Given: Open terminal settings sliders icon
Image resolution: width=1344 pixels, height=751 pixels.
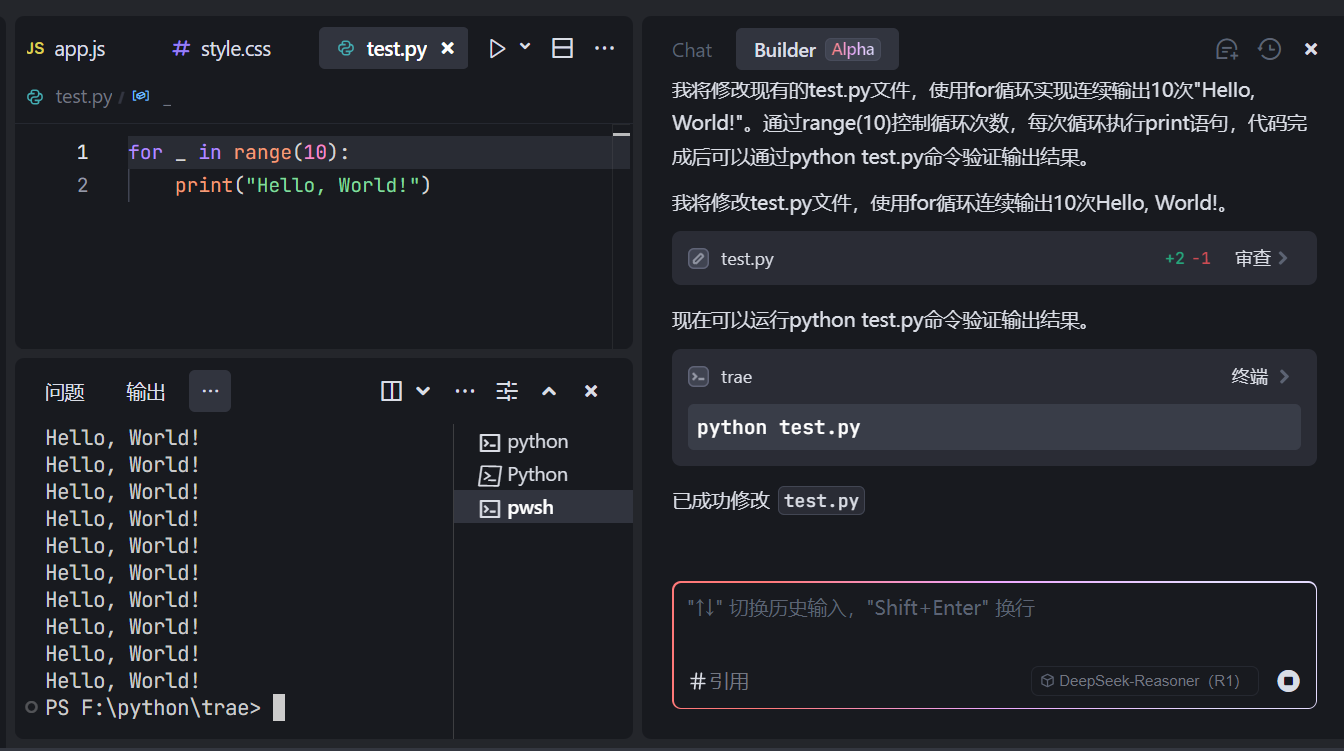Looking at the screenshot, I should 507,391.
